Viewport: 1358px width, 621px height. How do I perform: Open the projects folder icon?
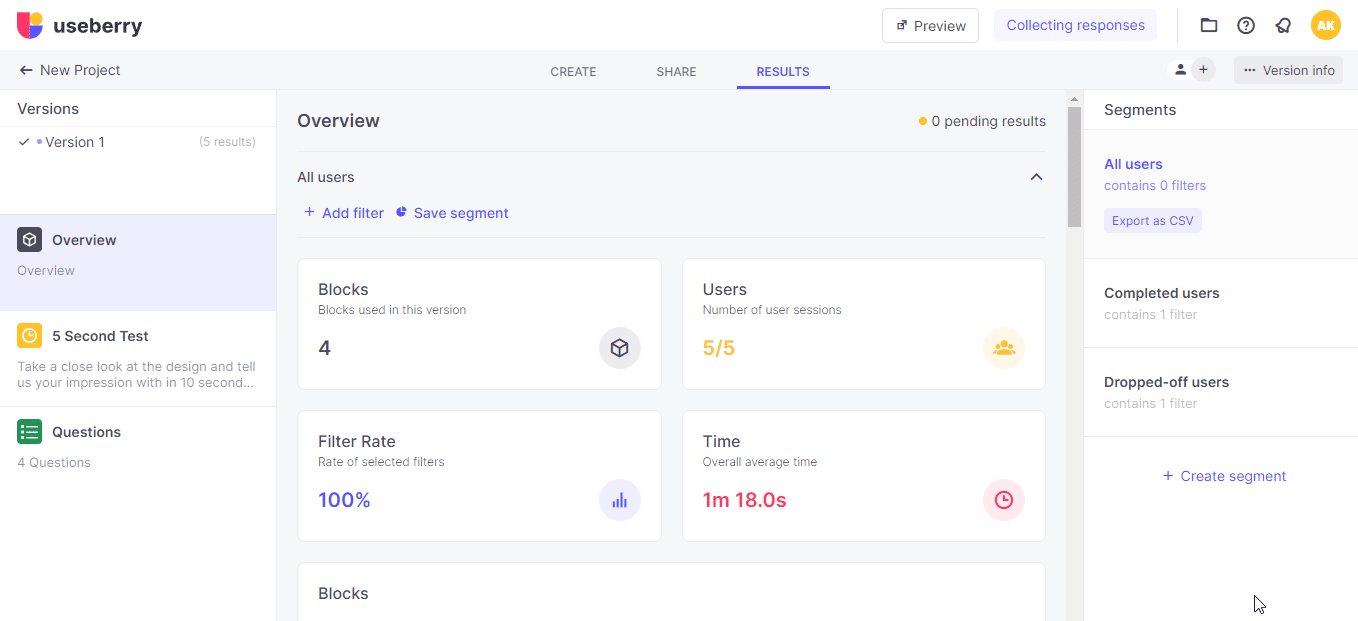click(1209, 26)
